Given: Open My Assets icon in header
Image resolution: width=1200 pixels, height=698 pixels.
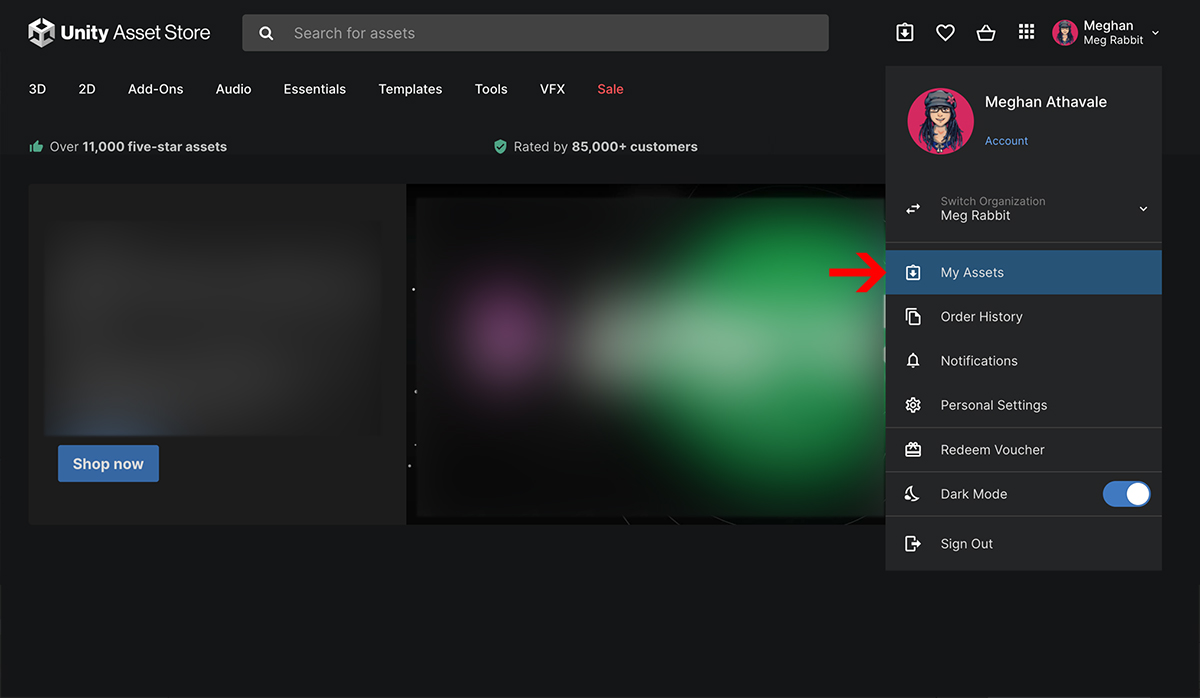Looking at the screenshot, I should [x=904, y=33].
